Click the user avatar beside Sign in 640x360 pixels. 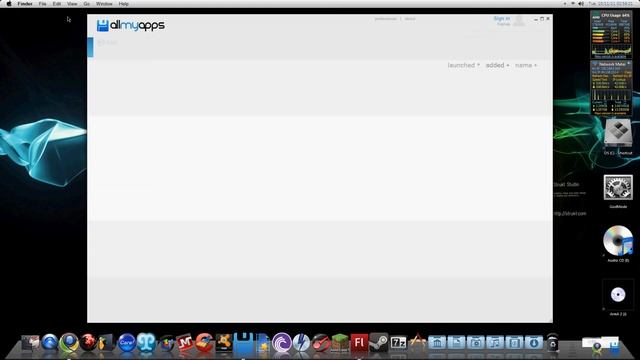point(519,21)
